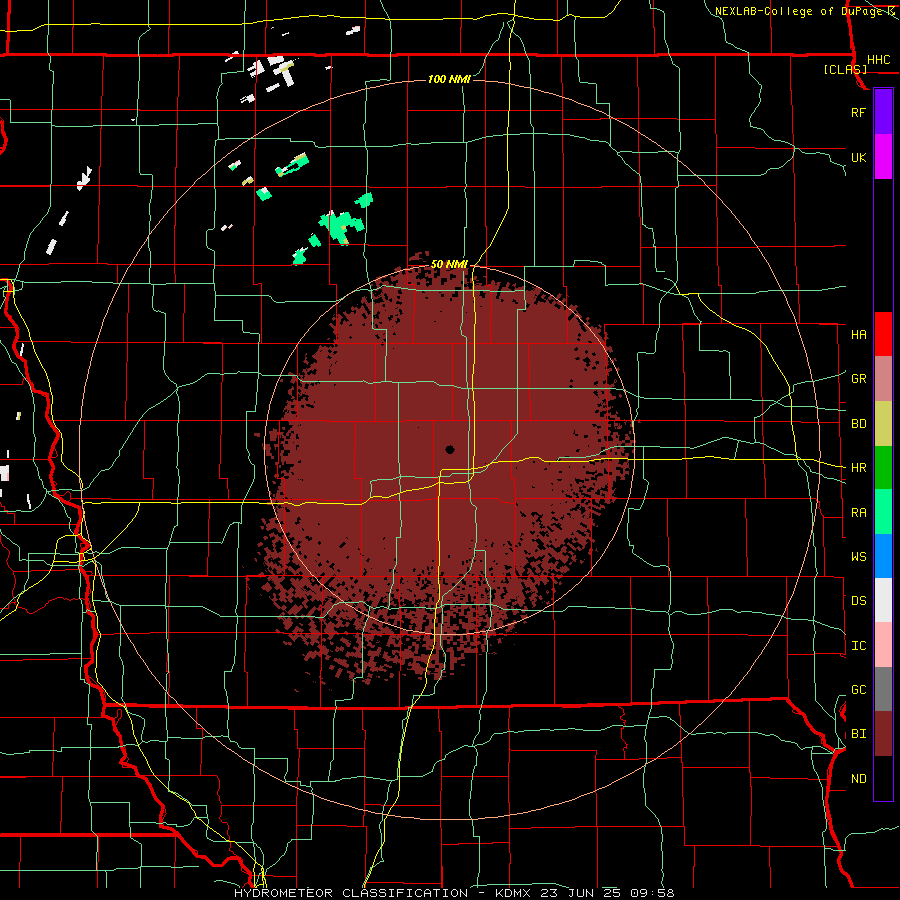Select the light pink IC ice crystals swatch
Screen dimensions: 900x900
[883, 645]
